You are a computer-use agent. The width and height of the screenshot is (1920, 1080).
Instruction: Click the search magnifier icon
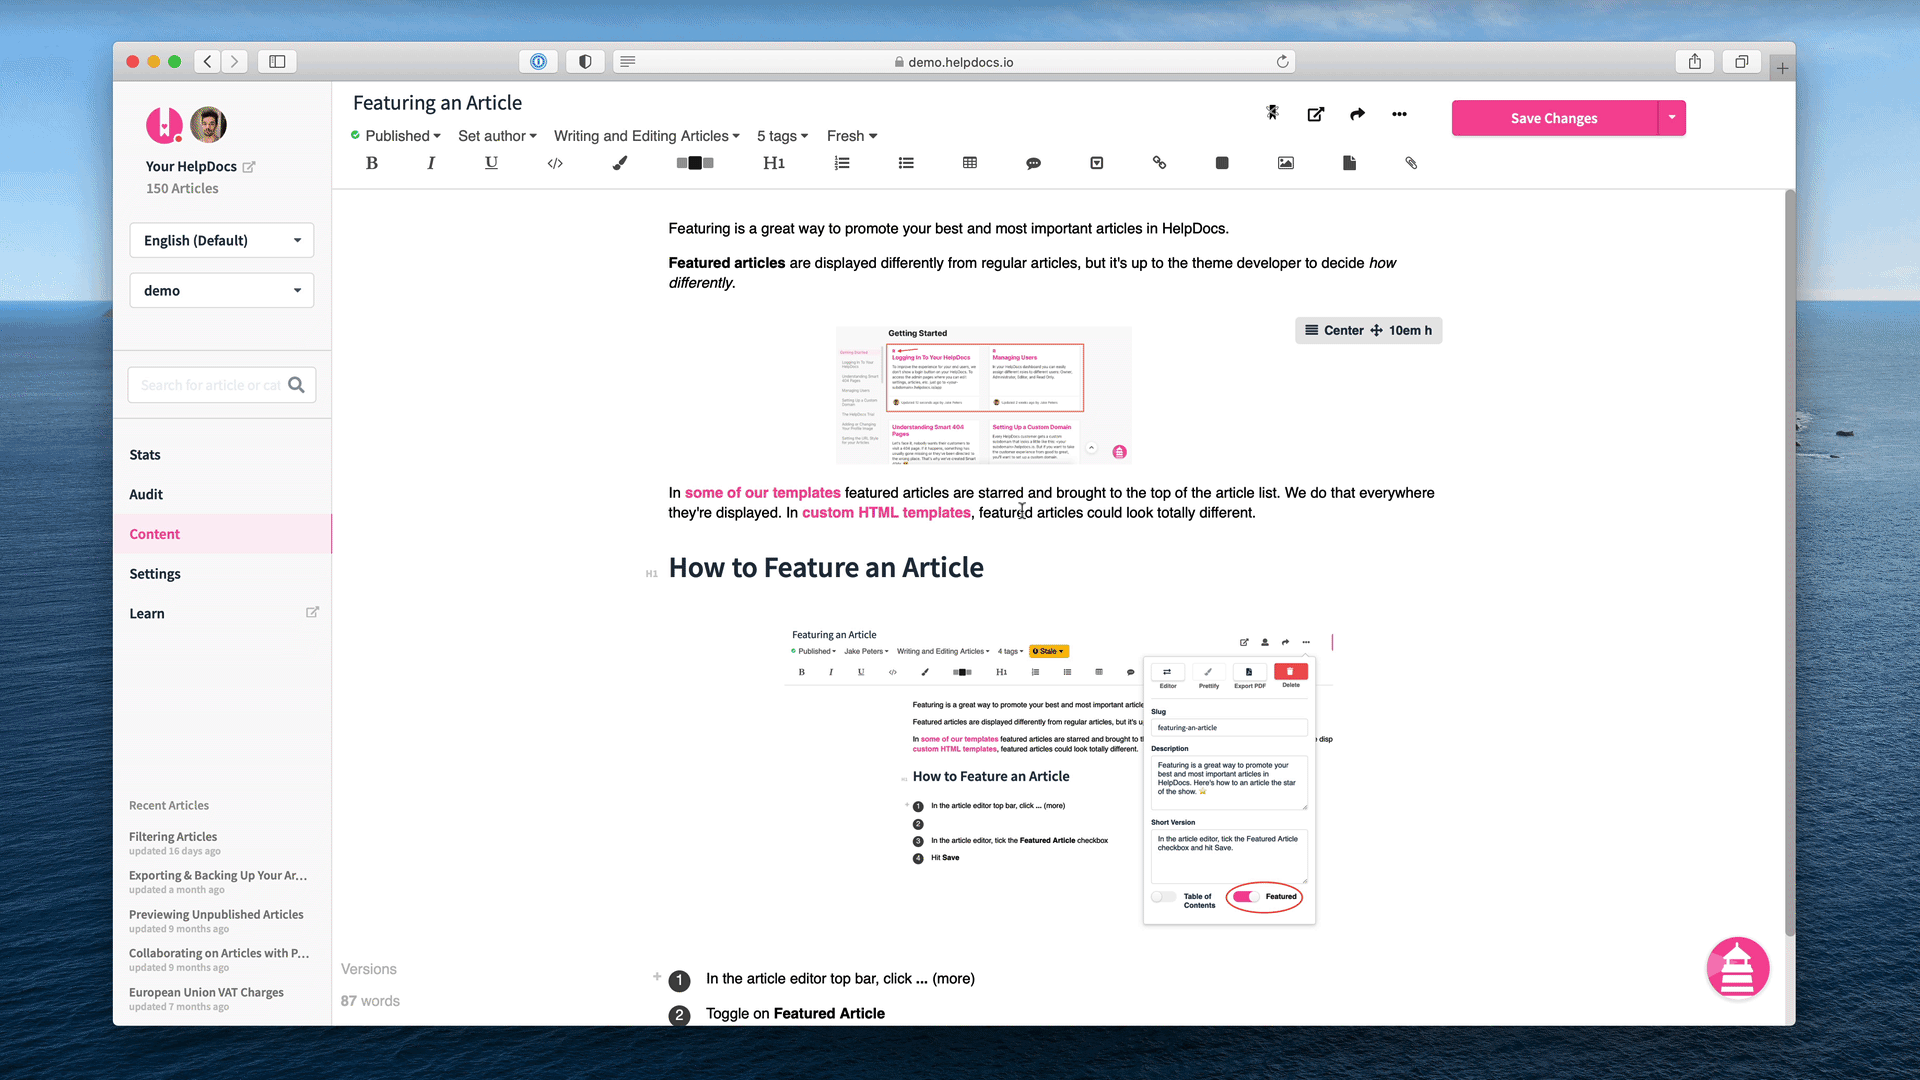coord(296,385)
